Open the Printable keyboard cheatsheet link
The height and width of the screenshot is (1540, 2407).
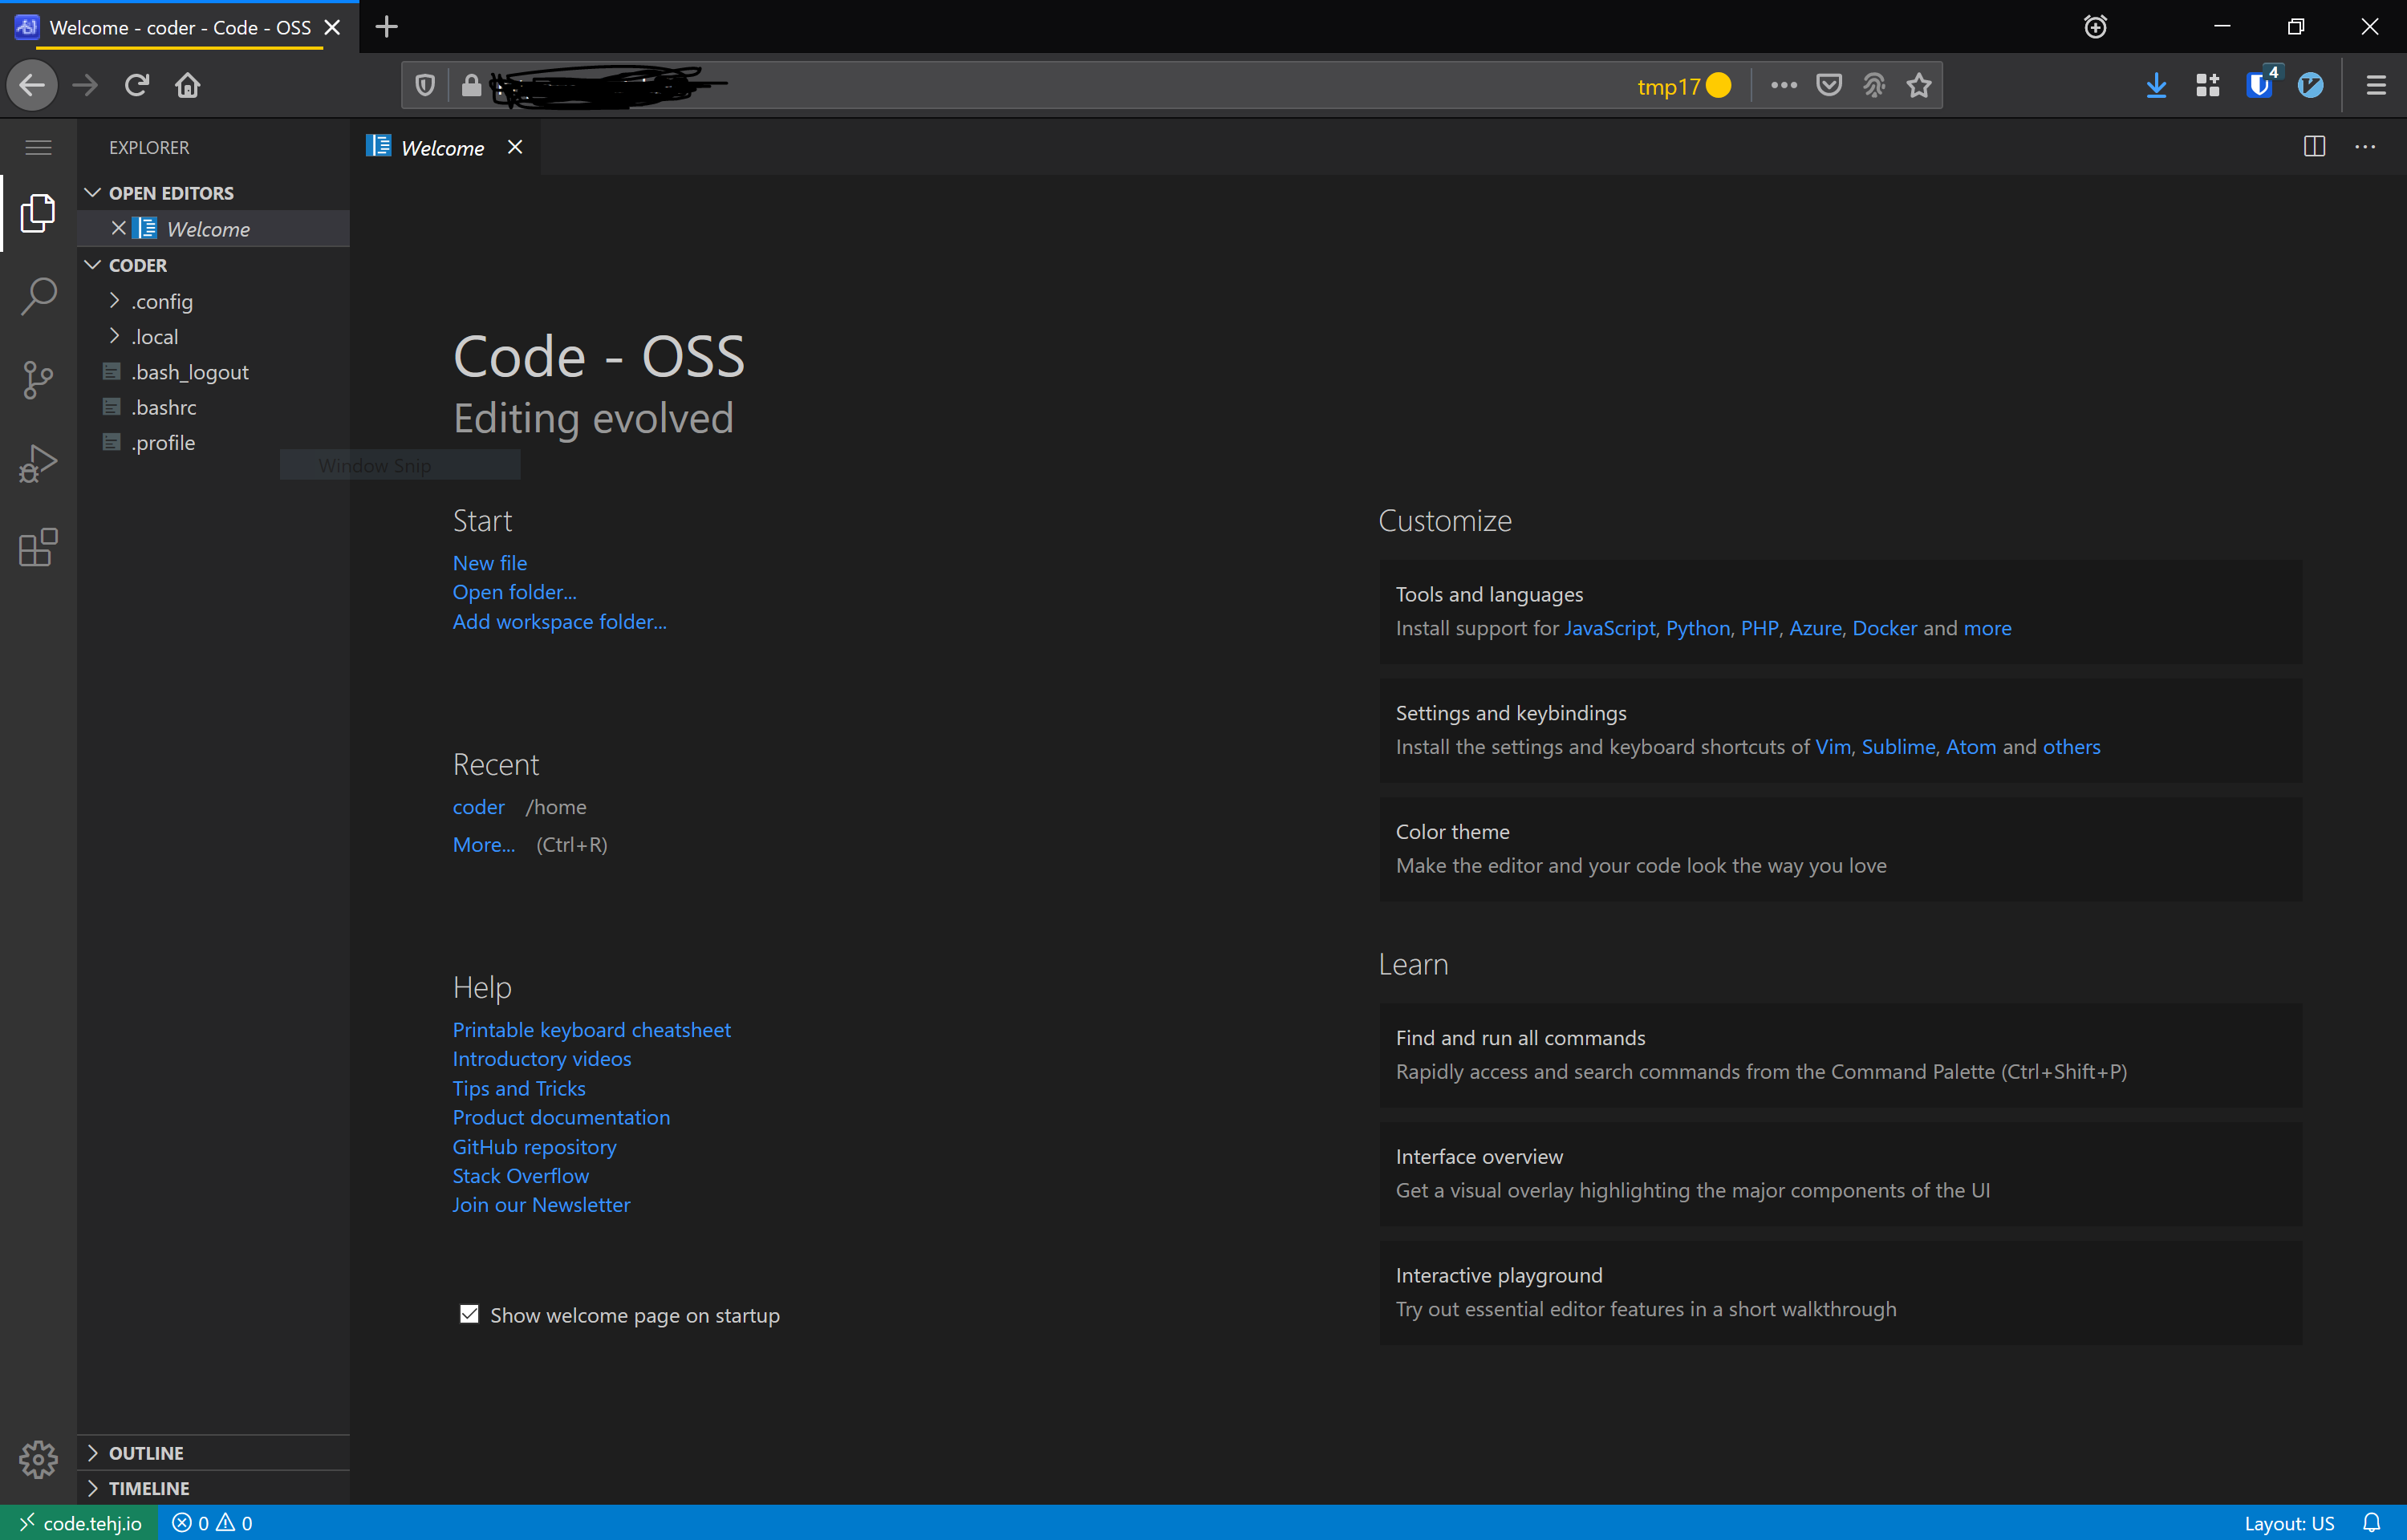click(x=591, y=1030)
